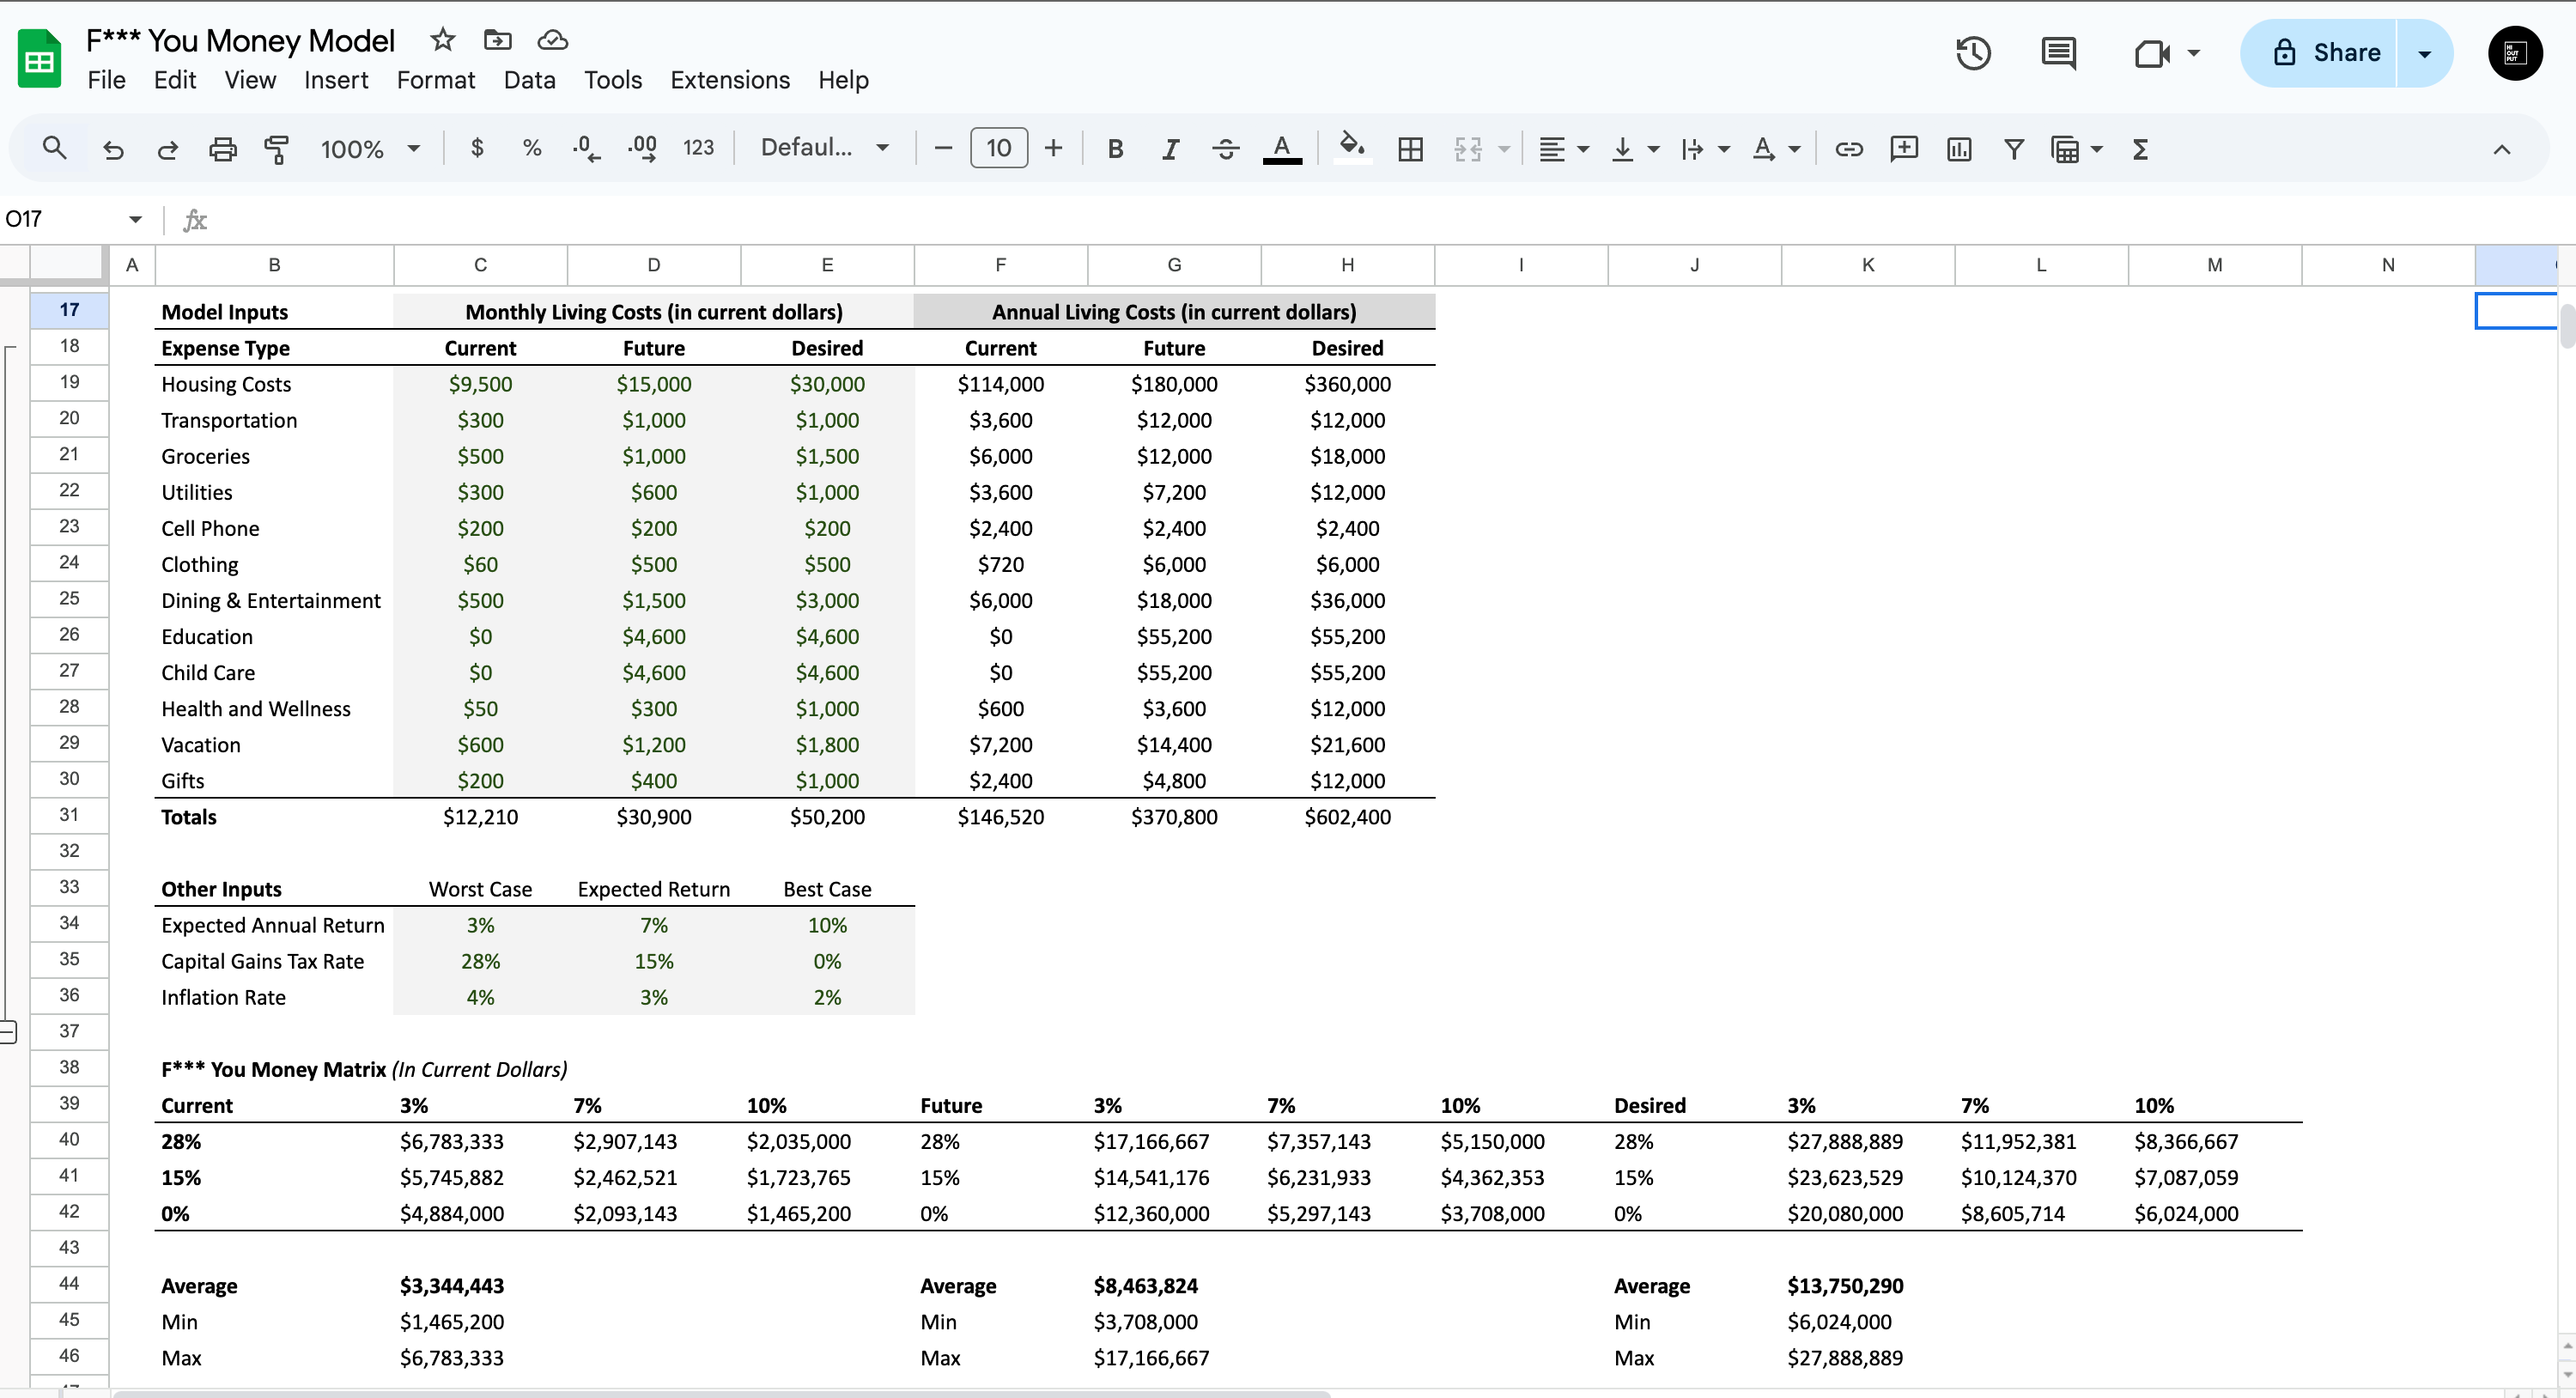Click the create filter funnel icon

point(2014,149)
